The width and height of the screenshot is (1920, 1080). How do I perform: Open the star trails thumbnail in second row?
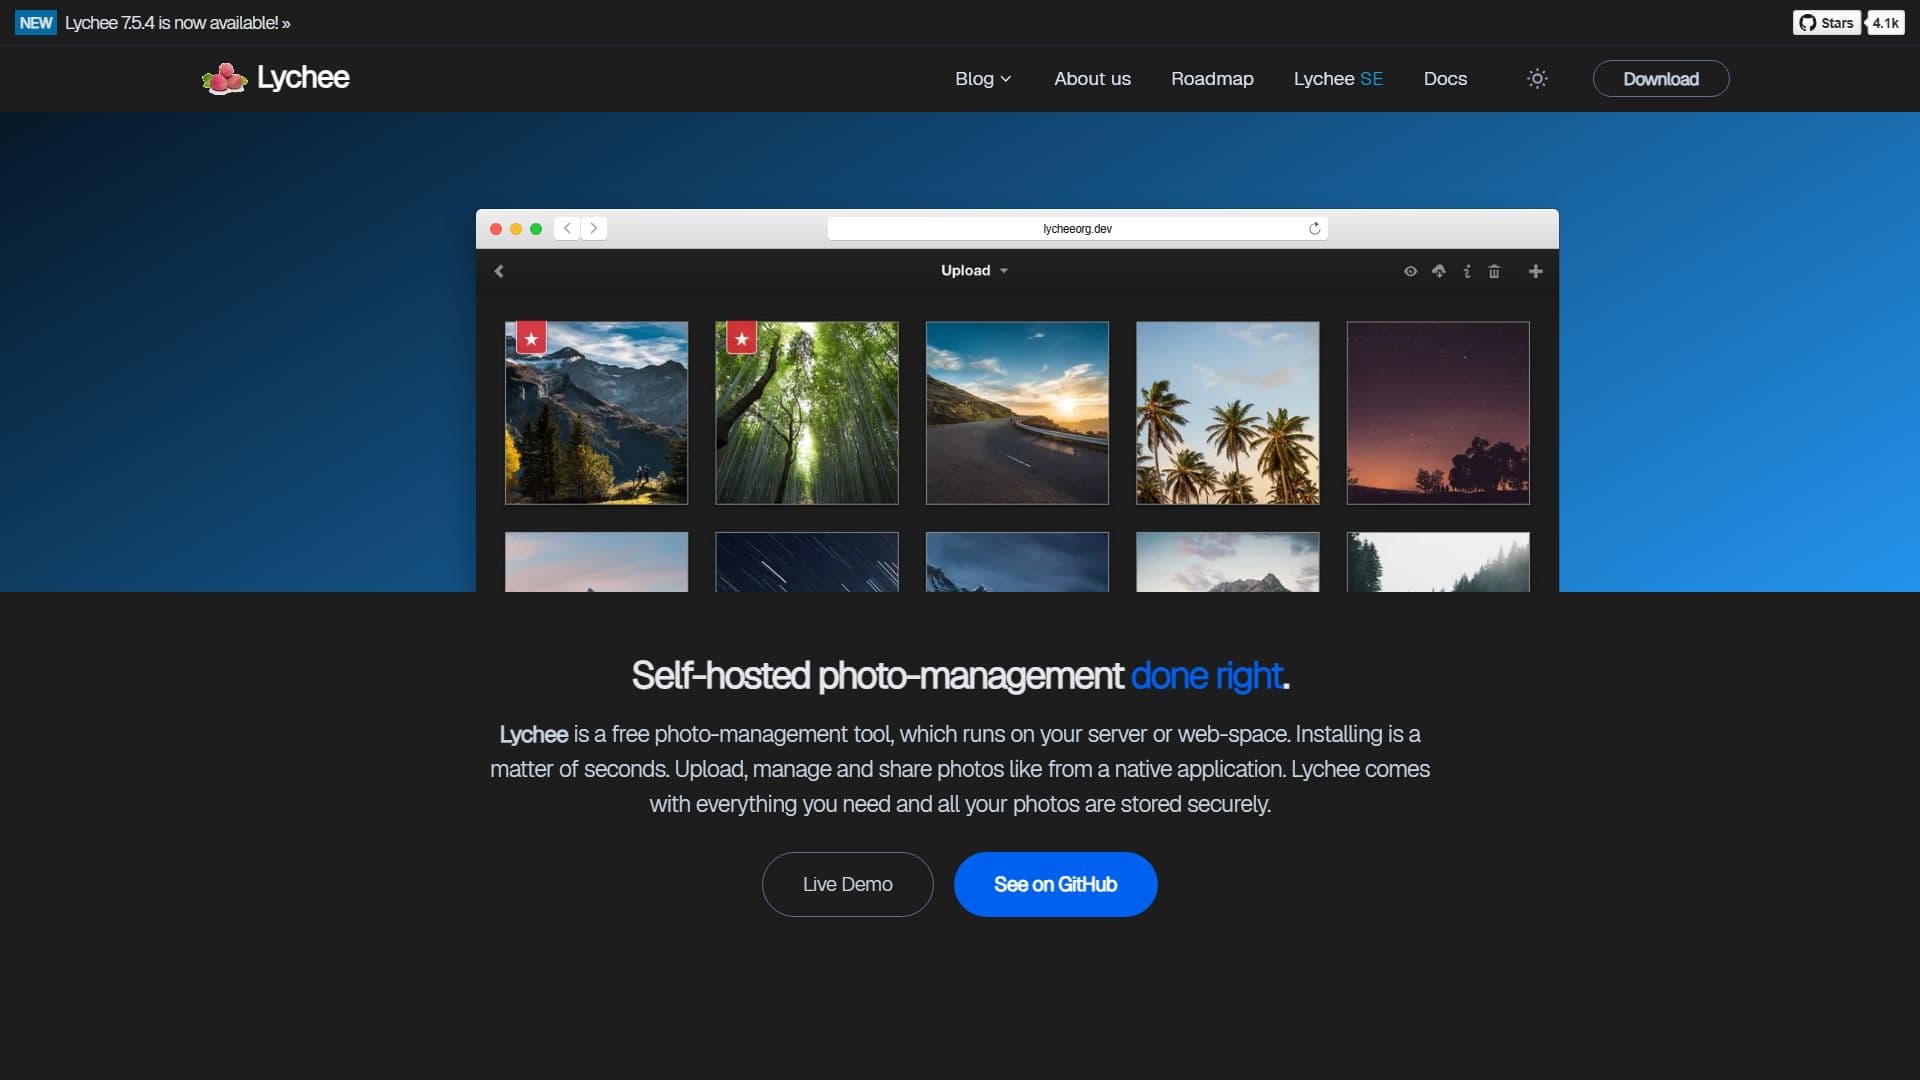(x=807, y=562)
